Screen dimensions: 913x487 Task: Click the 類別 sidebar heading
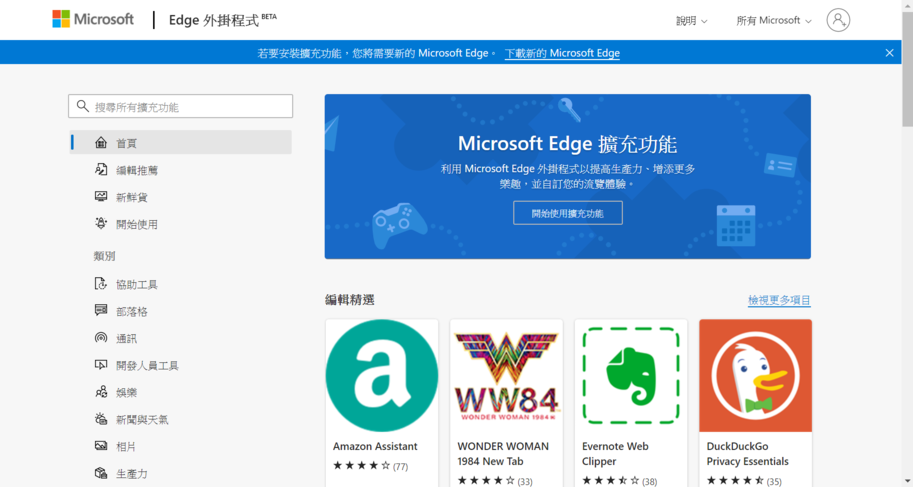[104, 256]
